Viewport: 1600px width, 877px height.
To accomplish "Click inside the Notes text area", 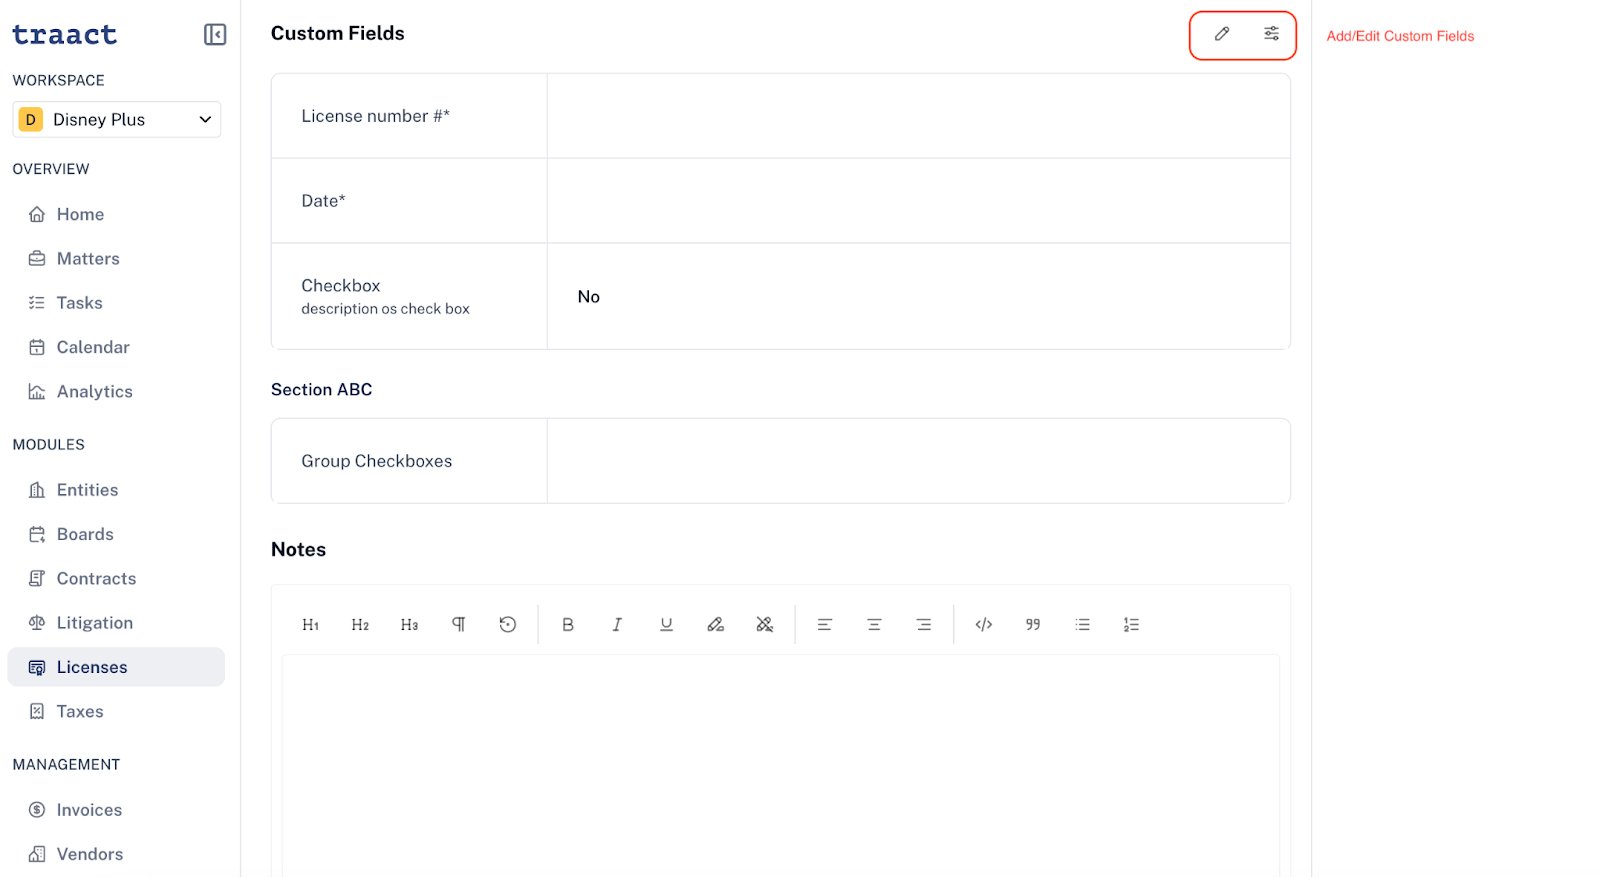I will (x=780, y=765).
